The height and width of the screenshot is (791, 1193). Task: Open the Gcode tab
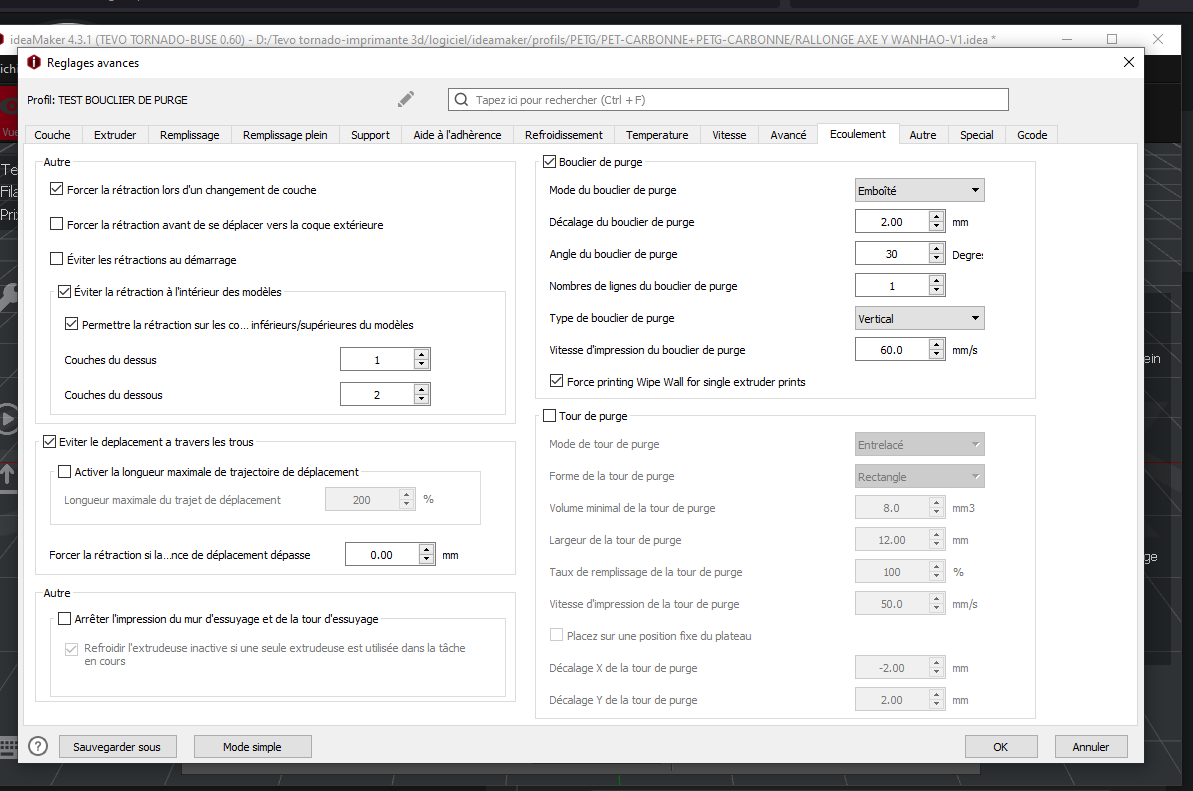click(x=1032, y=135)
